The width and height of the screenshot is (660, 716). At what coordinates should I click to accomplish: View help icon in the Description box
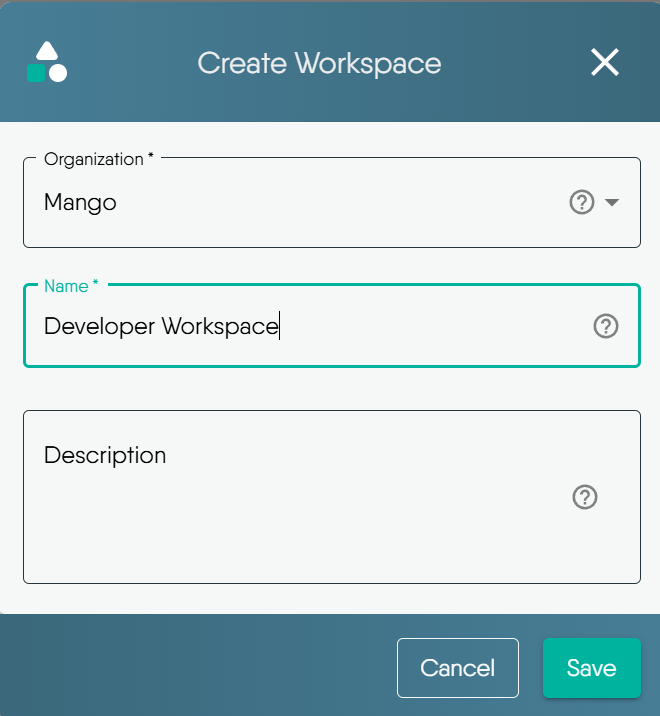[x=585, y=497]
